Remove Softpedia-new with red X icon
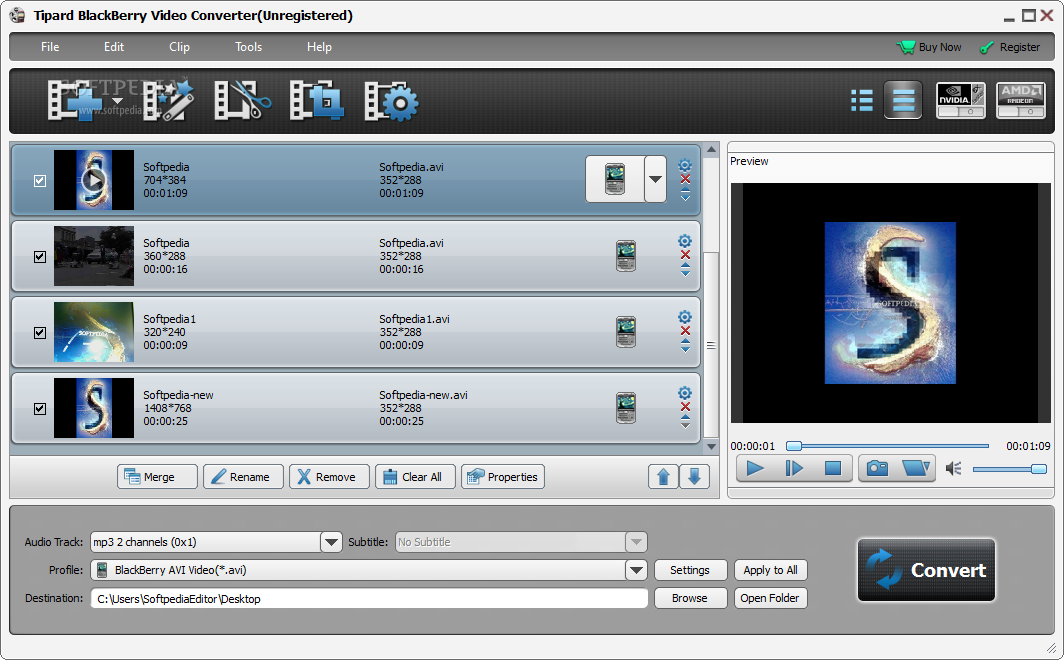This screenshot has width=1064, height=660. (685, 407)
